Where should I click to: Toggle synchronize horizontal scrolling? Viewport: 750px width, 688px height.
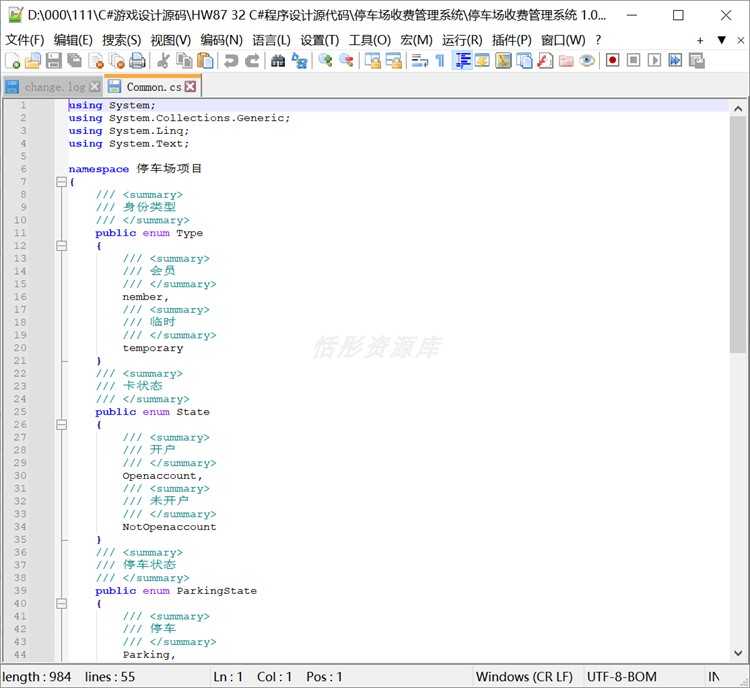pyautogui.click(x=394, y=61)
